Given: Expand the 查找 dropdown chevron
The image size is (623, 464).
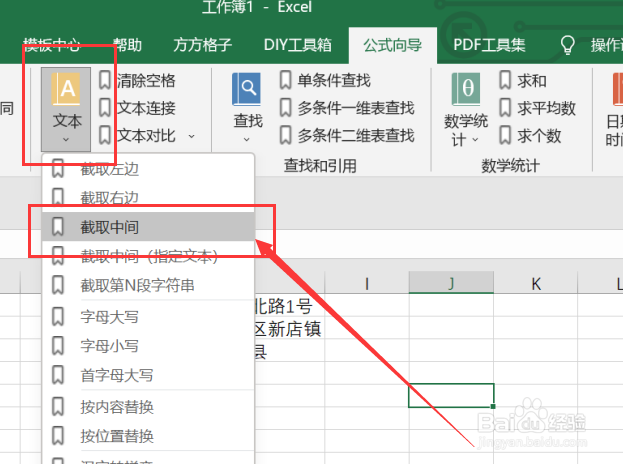Looking at the screenshot, I should tap(246, 139).
